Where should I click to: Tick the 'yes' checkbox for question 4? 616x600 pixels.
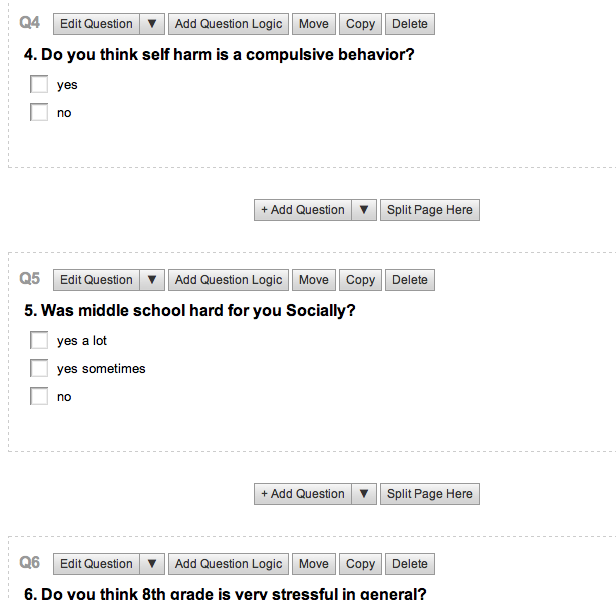39,85
